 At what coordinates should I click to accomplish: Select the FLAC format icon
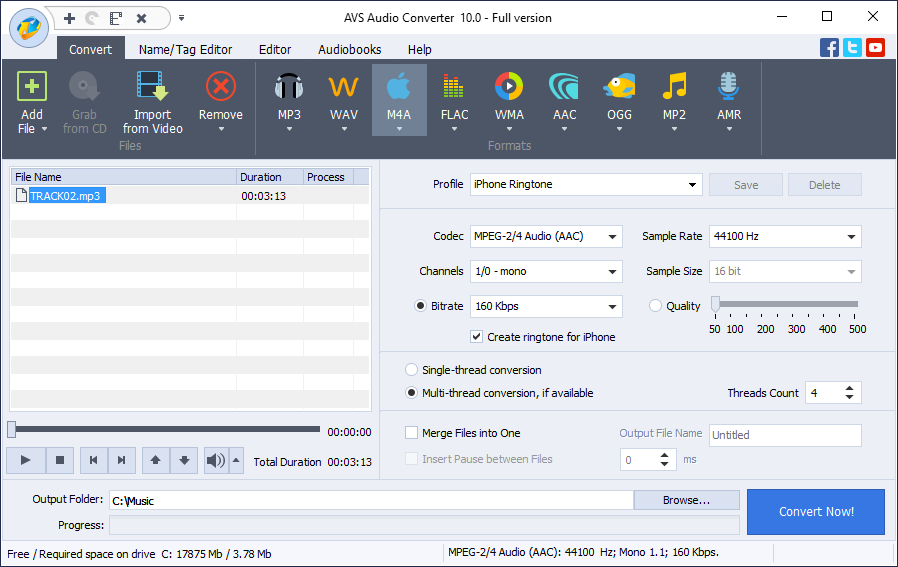454,86
